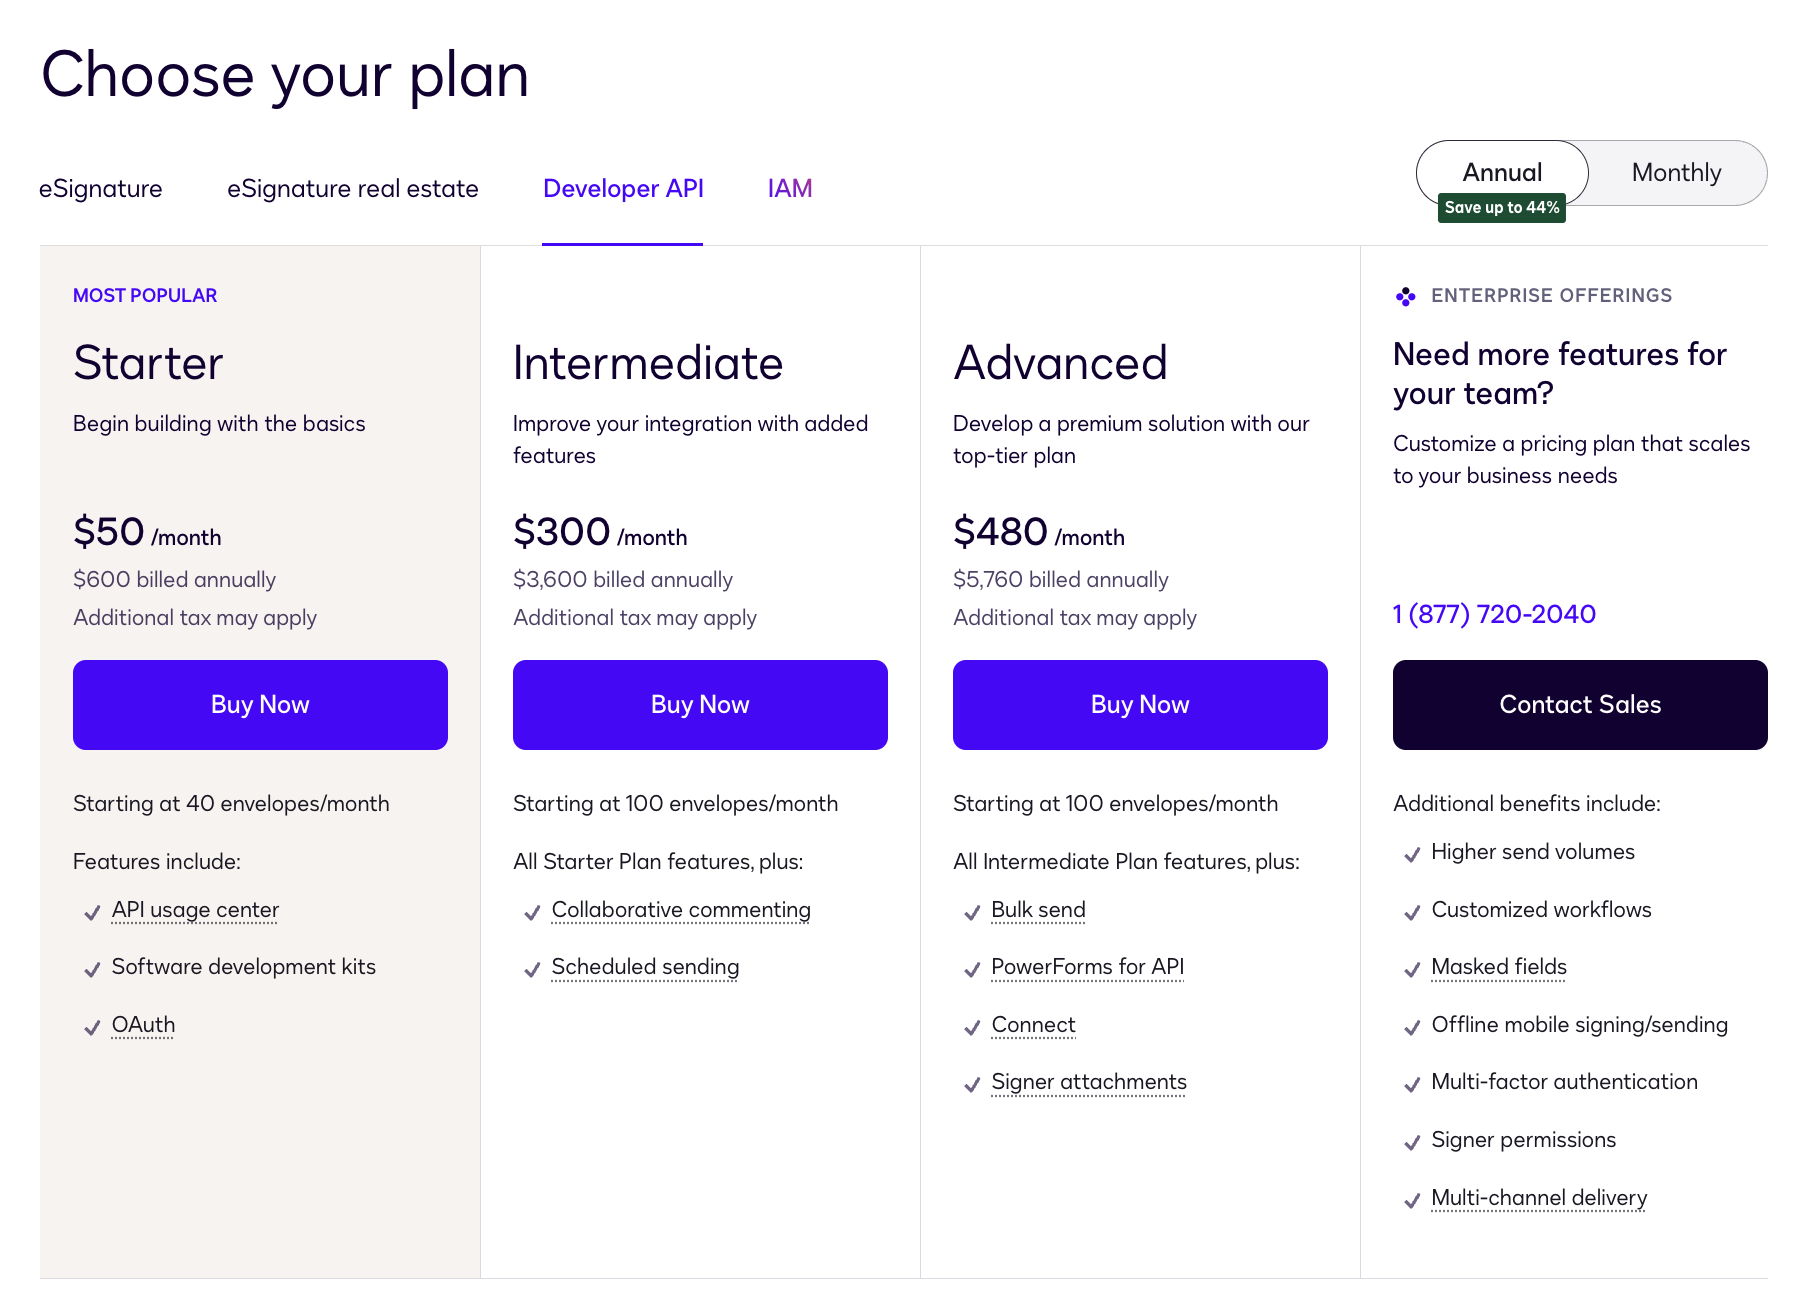Open PowerForms for API feature tooltip

[1087, 967]
